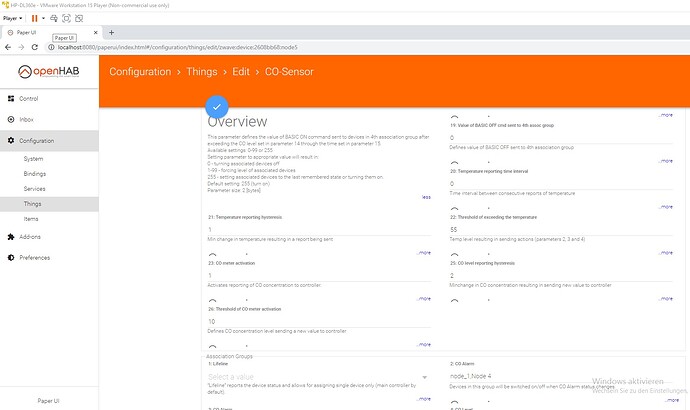
Task: Open System under Configuration
Action: 33,159
